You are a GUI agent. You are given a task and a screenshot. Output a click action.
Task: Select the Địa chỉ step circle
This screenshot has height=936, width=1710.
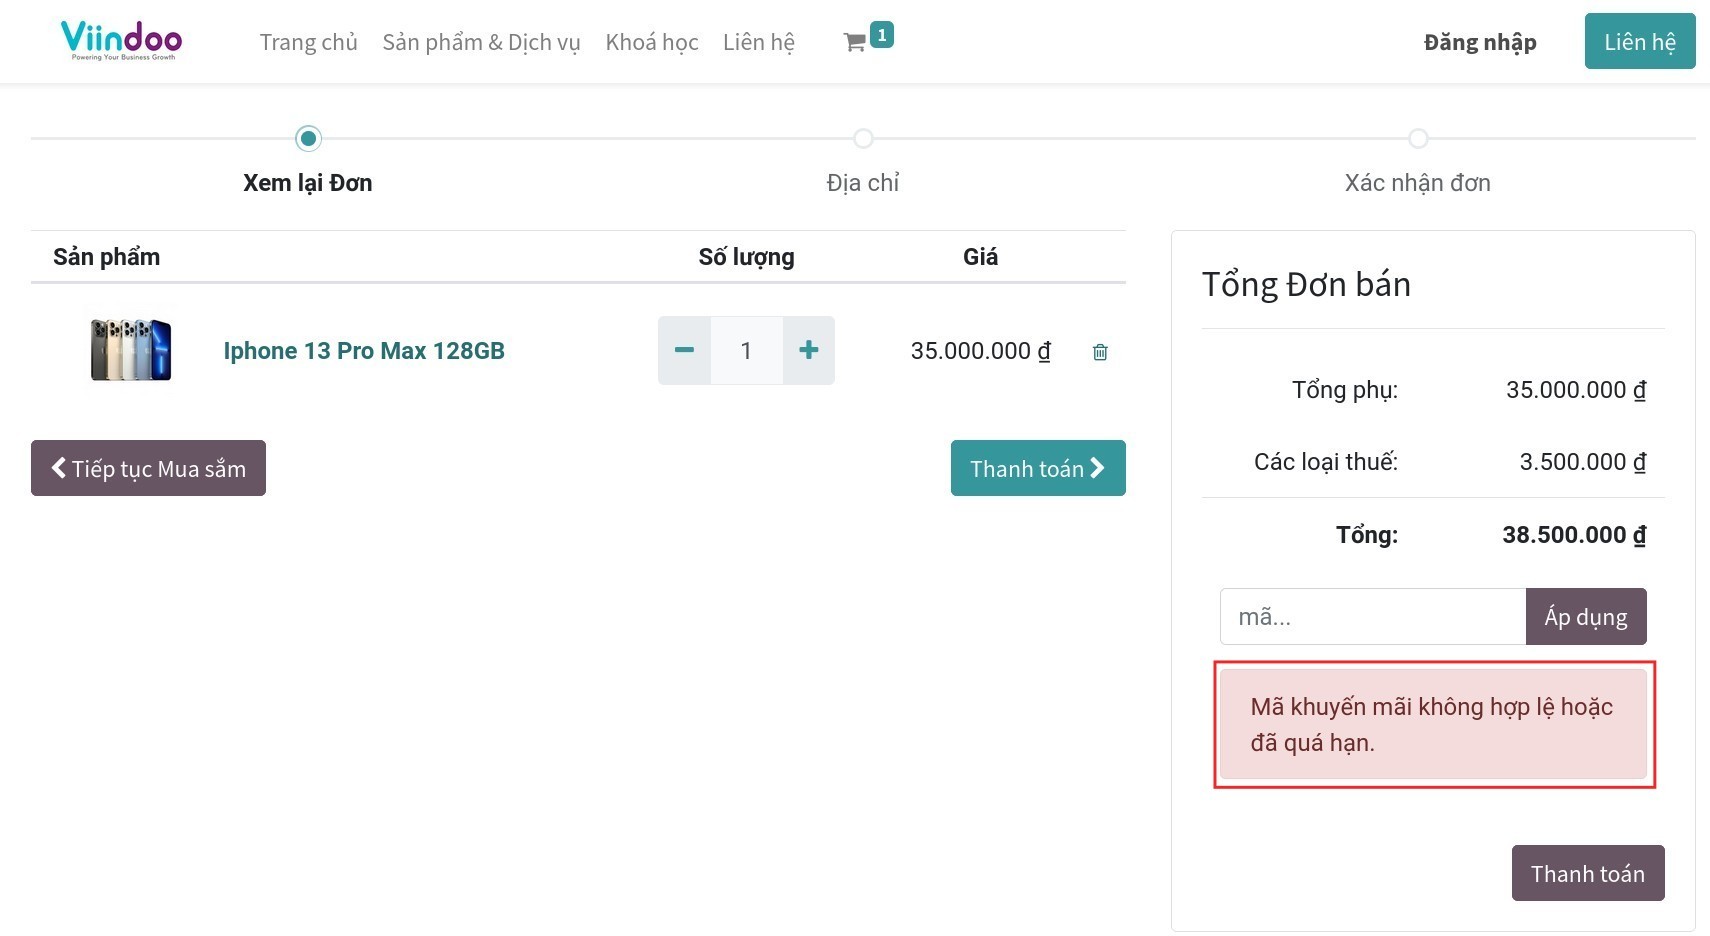coord(863,139)
